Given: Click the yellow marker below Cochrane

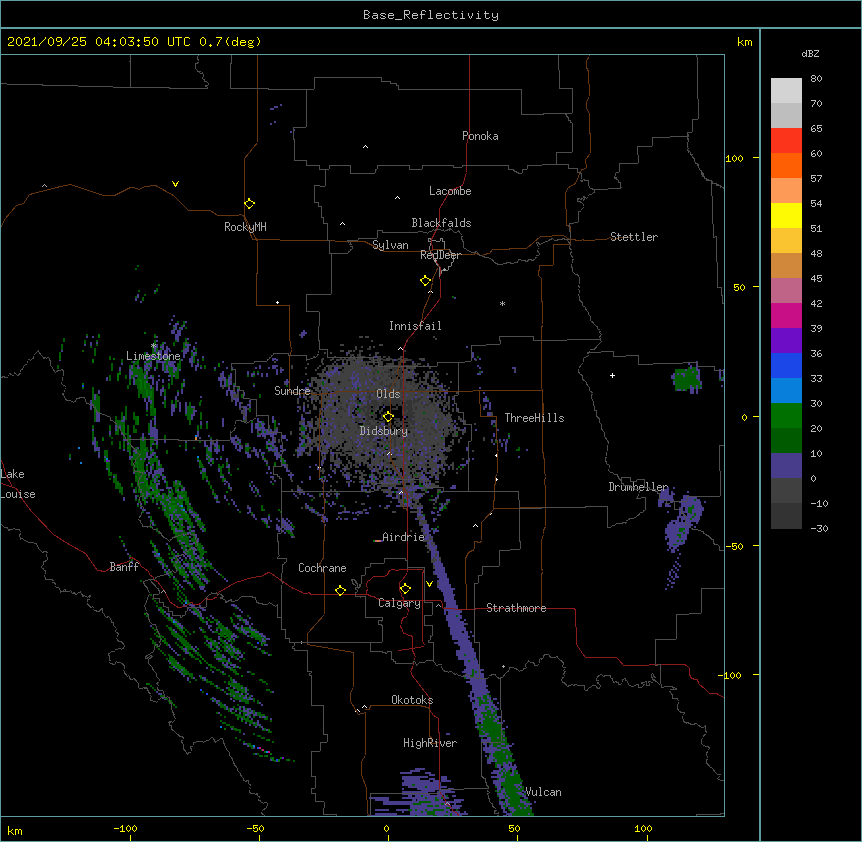Looking at the screenshot, I should [340, 590].
